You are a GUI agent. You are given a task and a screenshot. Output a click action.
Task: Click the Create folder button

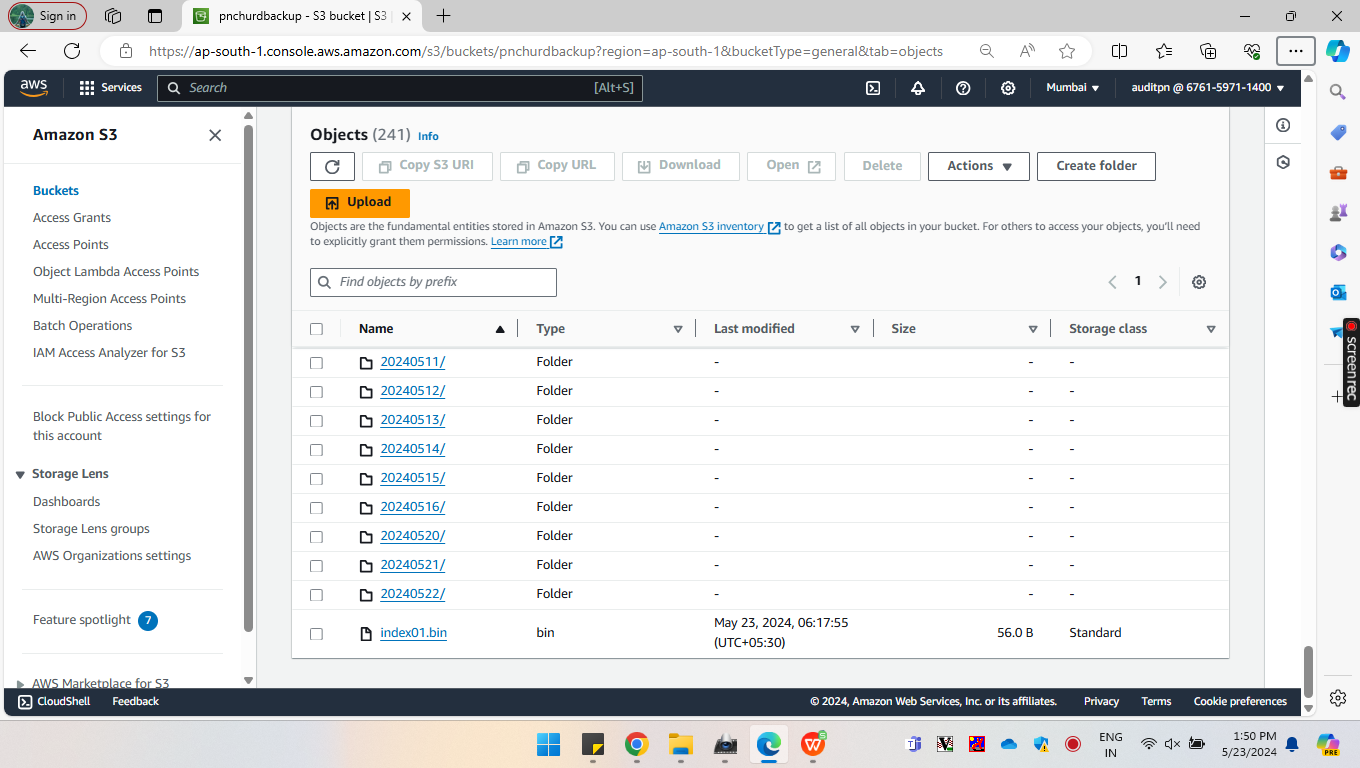coord(1096,166)
